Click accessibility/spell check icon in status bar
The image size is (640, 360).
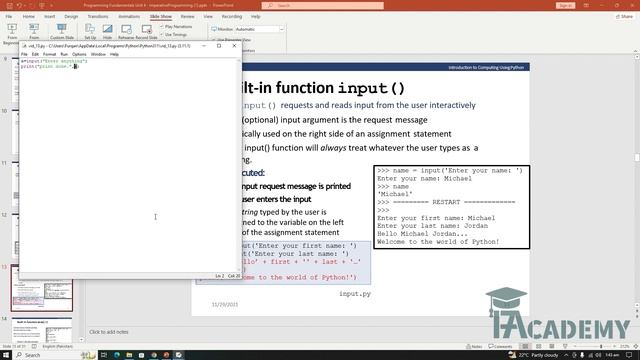point(34,346)
